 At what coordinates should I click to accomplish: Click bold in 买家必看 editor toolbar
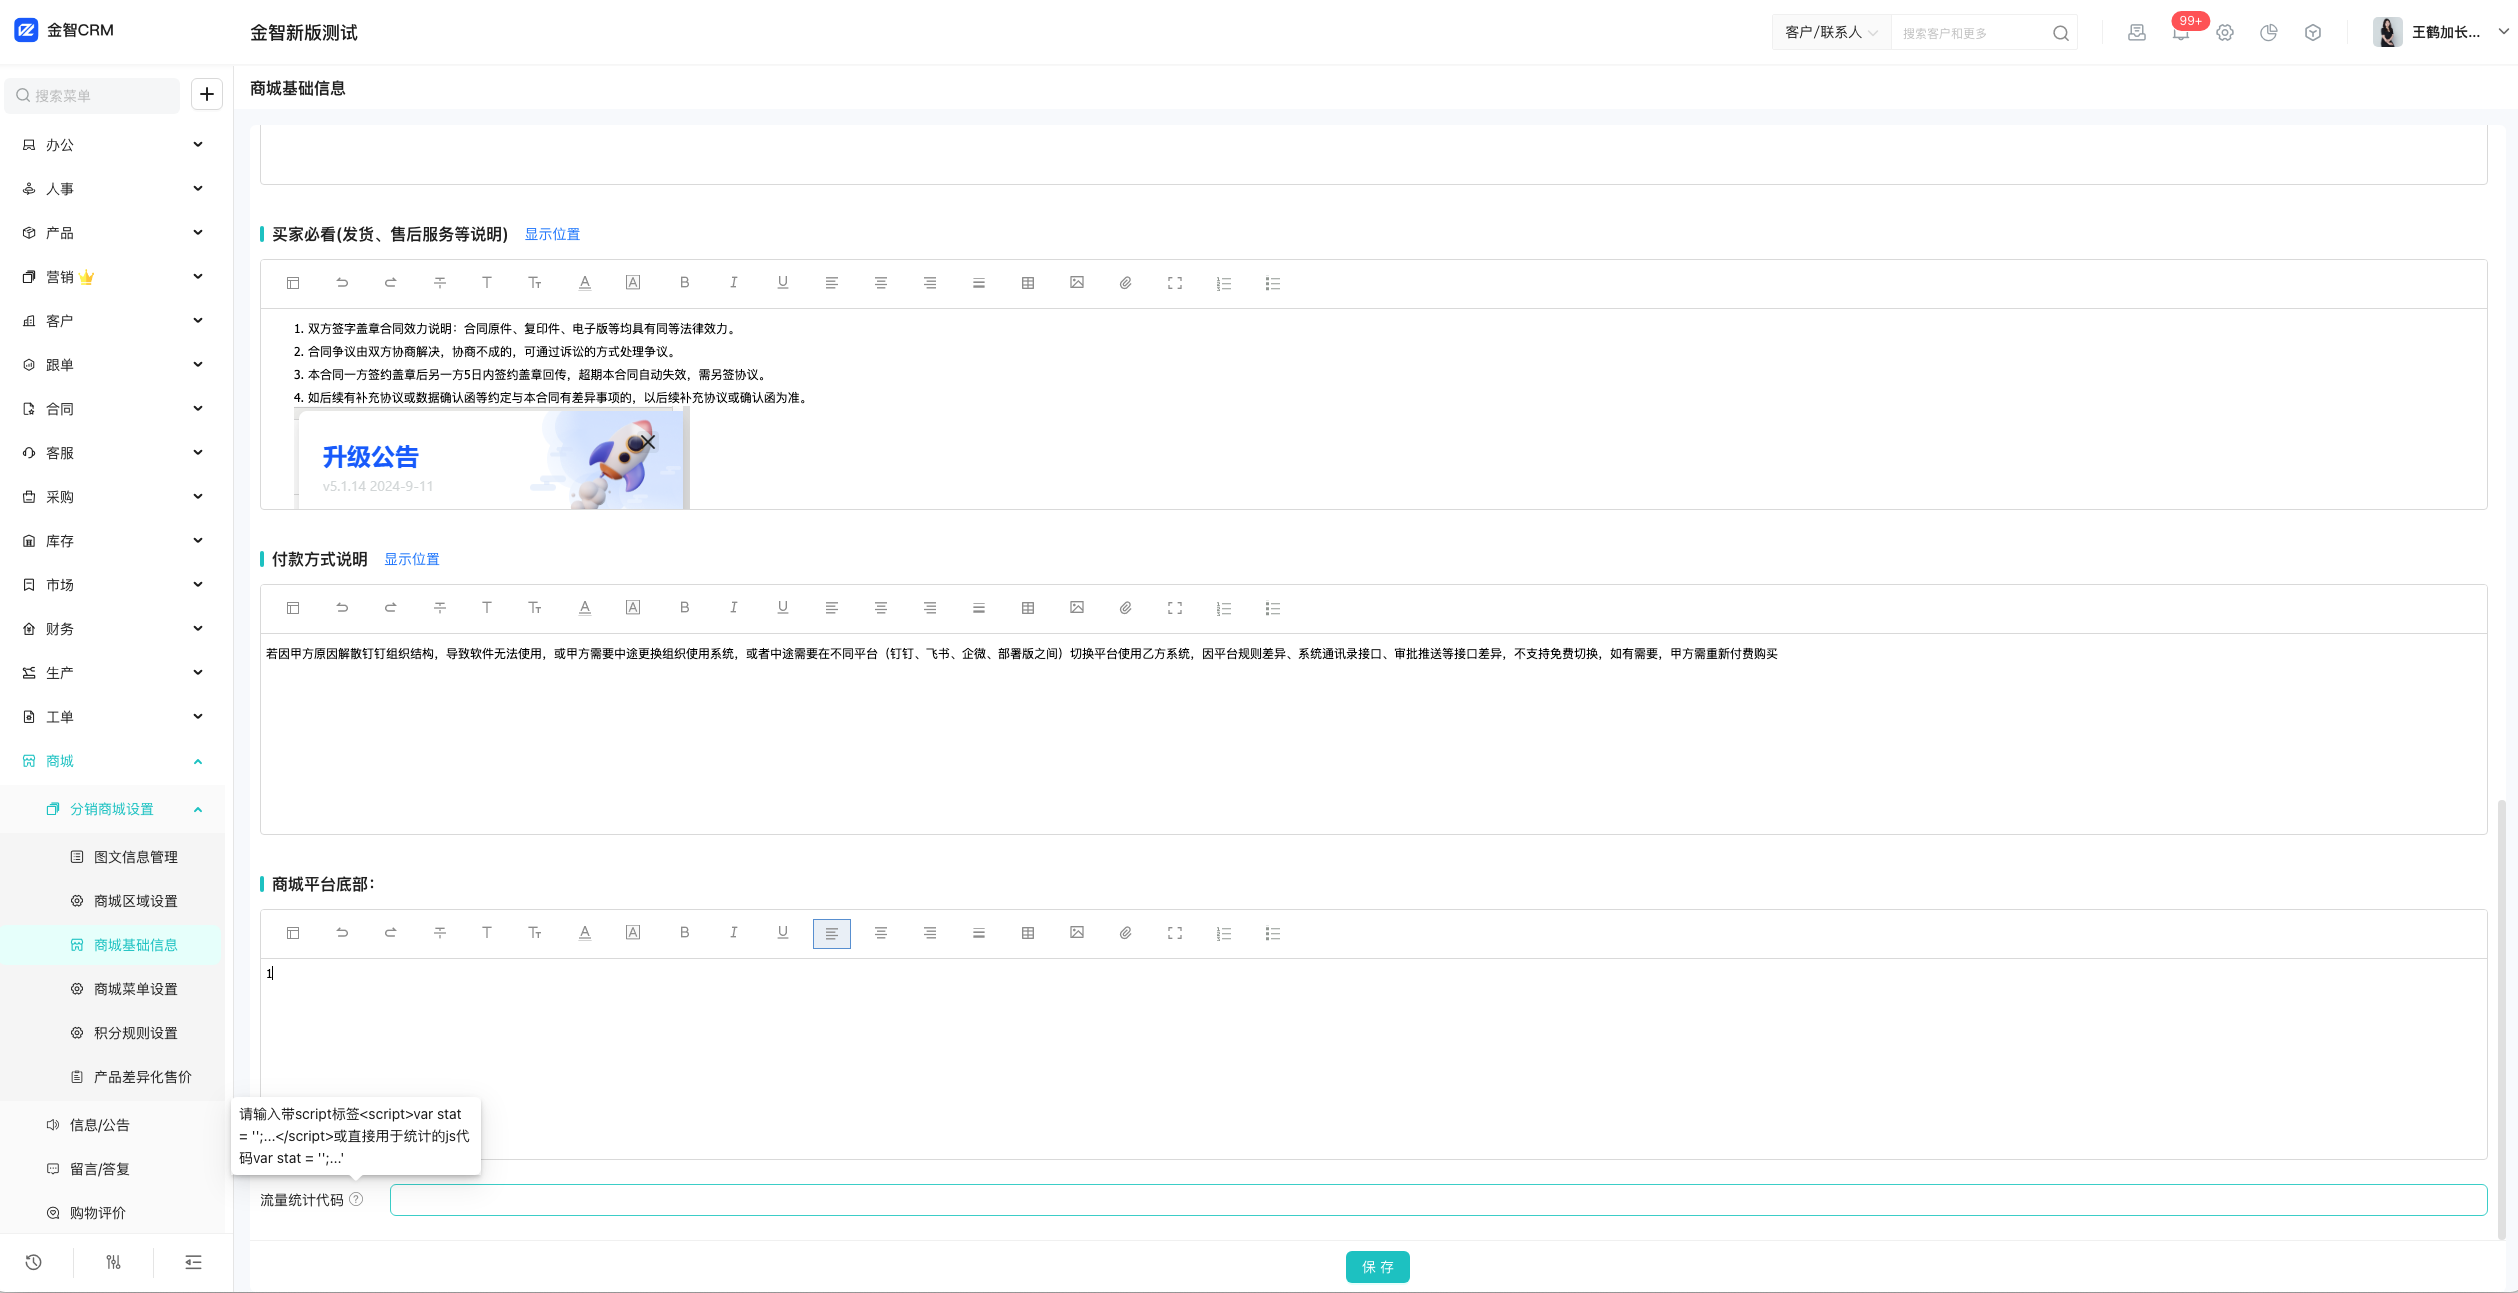point(684,283)
